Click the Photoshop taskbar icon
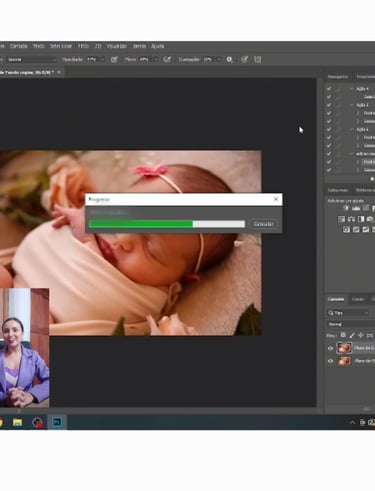375x491 pixels. click(57, 422)
